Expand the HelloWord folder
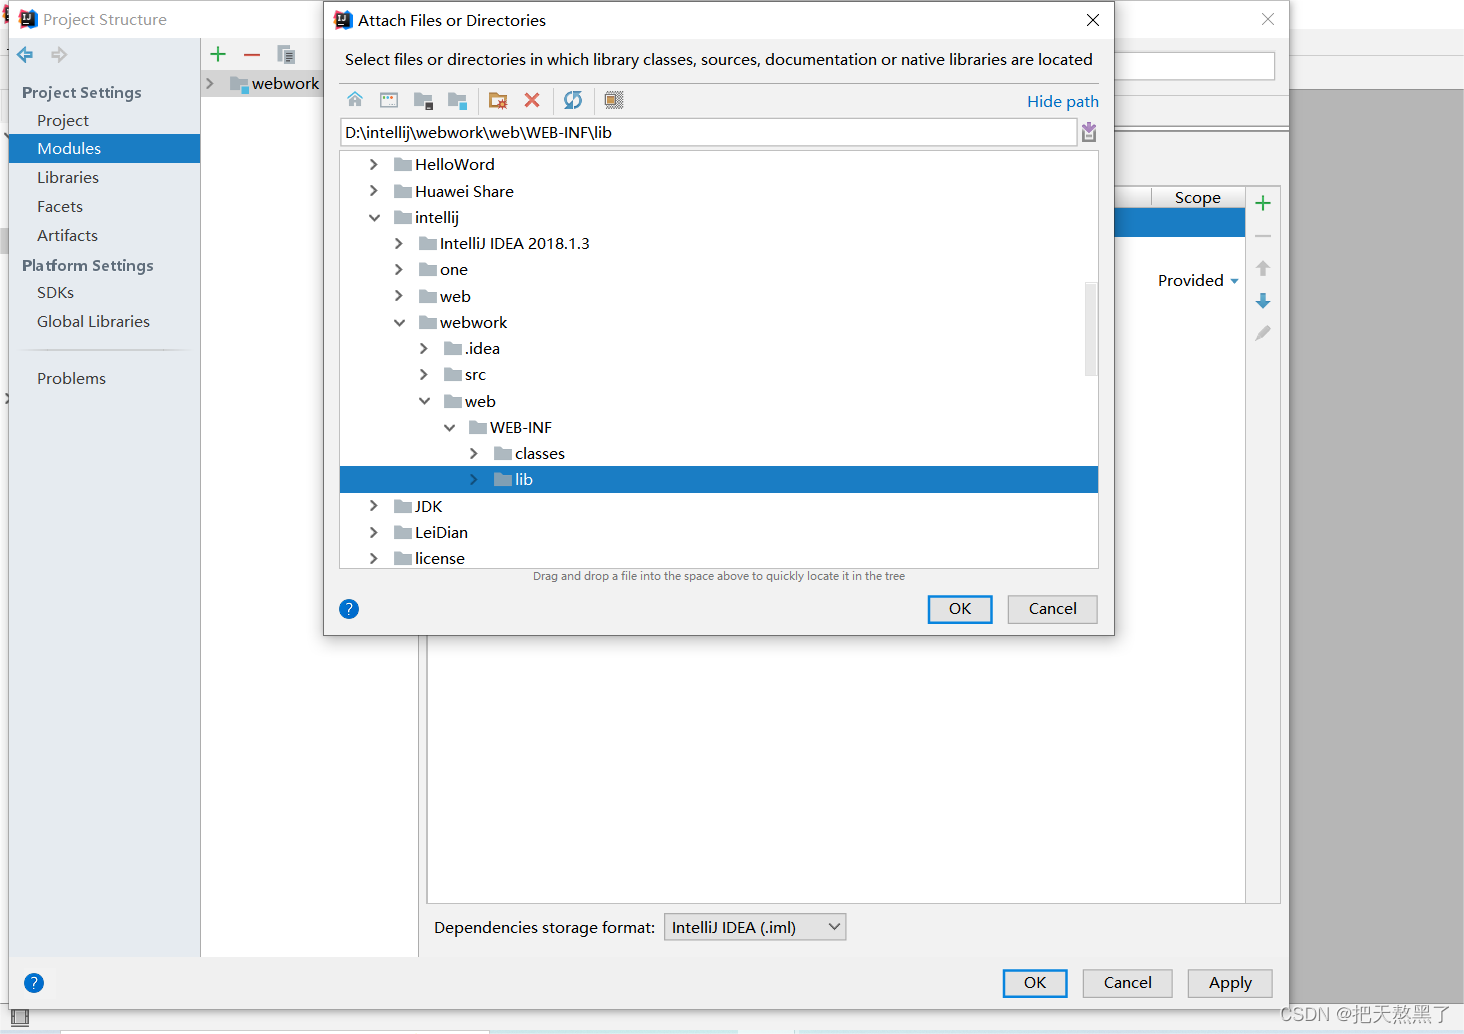Viewport: 1464px width, 1034px height. coord(374,164)
